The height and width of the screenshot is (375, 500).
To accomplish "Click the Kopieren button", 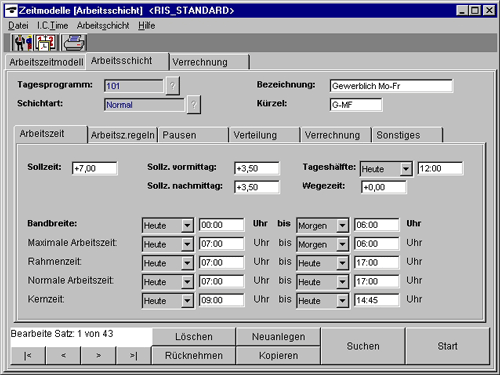I will [278, 355].
